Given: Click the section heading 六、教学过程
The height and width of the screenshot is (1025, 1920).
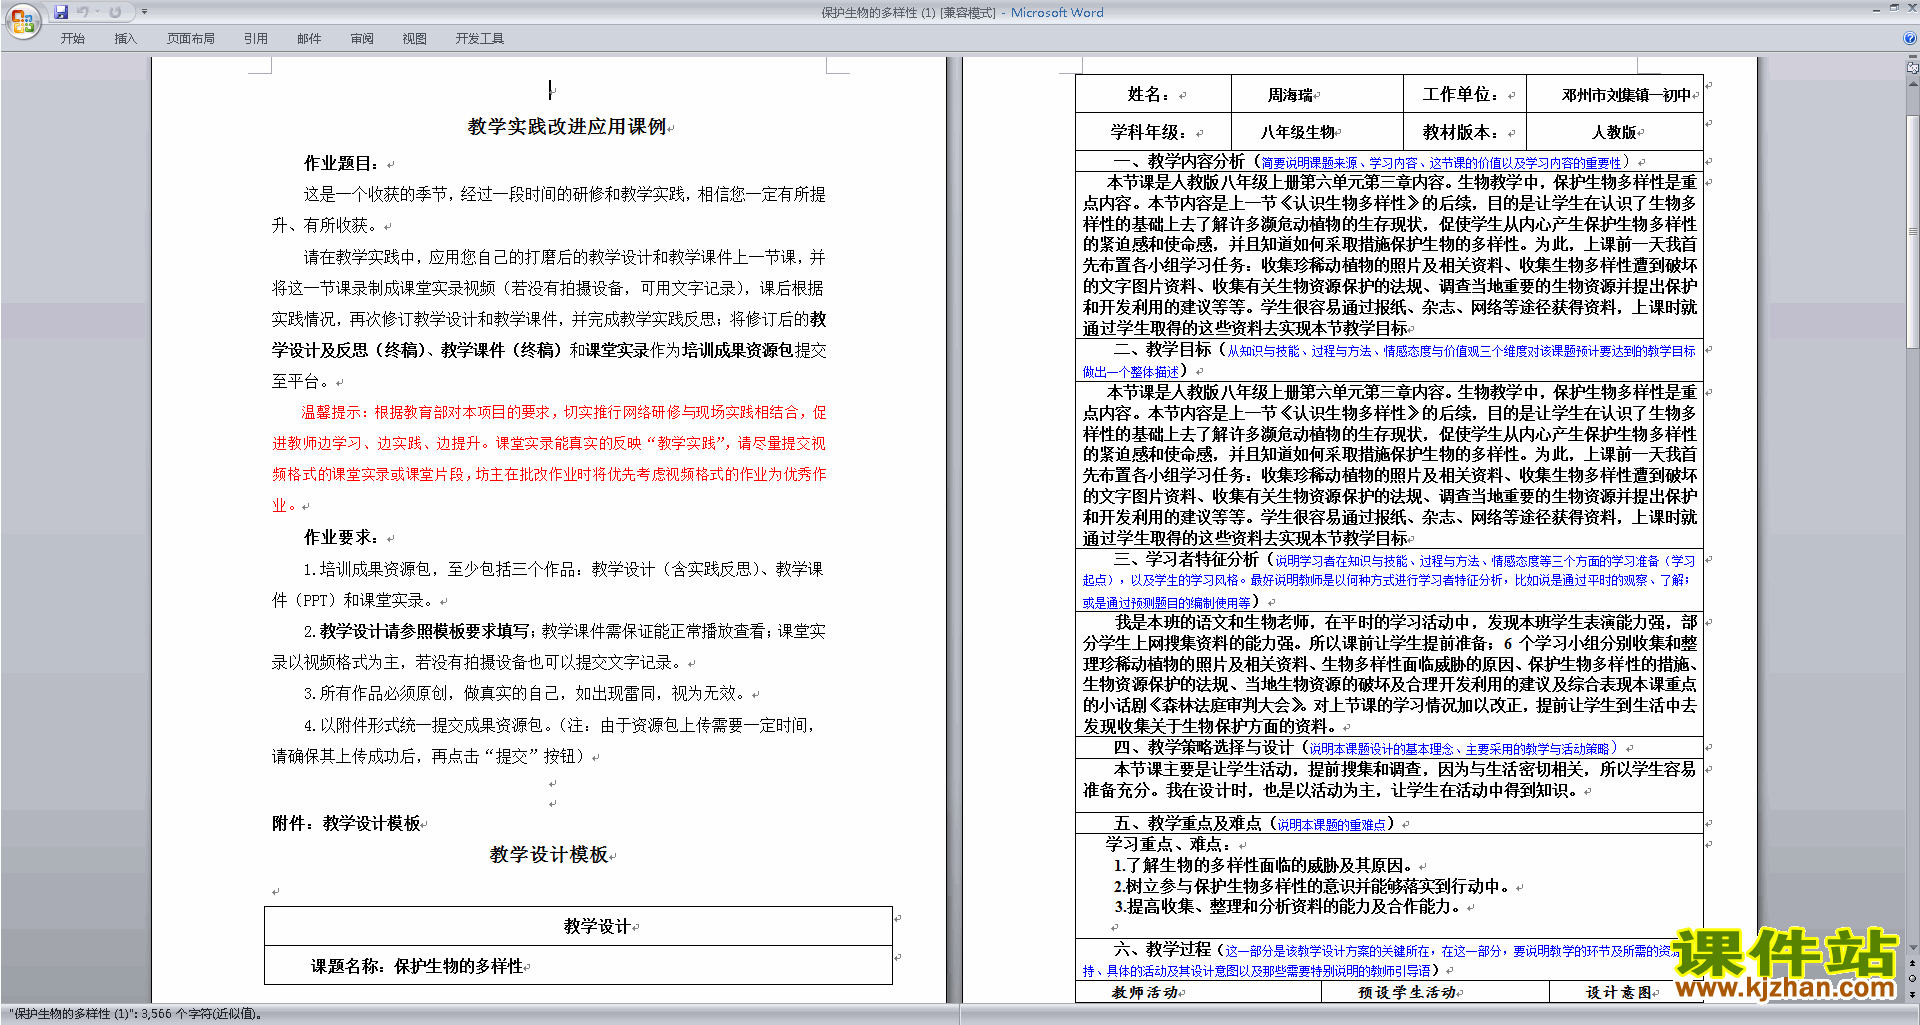Looking at the screenshot, I should click(x=1162, y=949).
